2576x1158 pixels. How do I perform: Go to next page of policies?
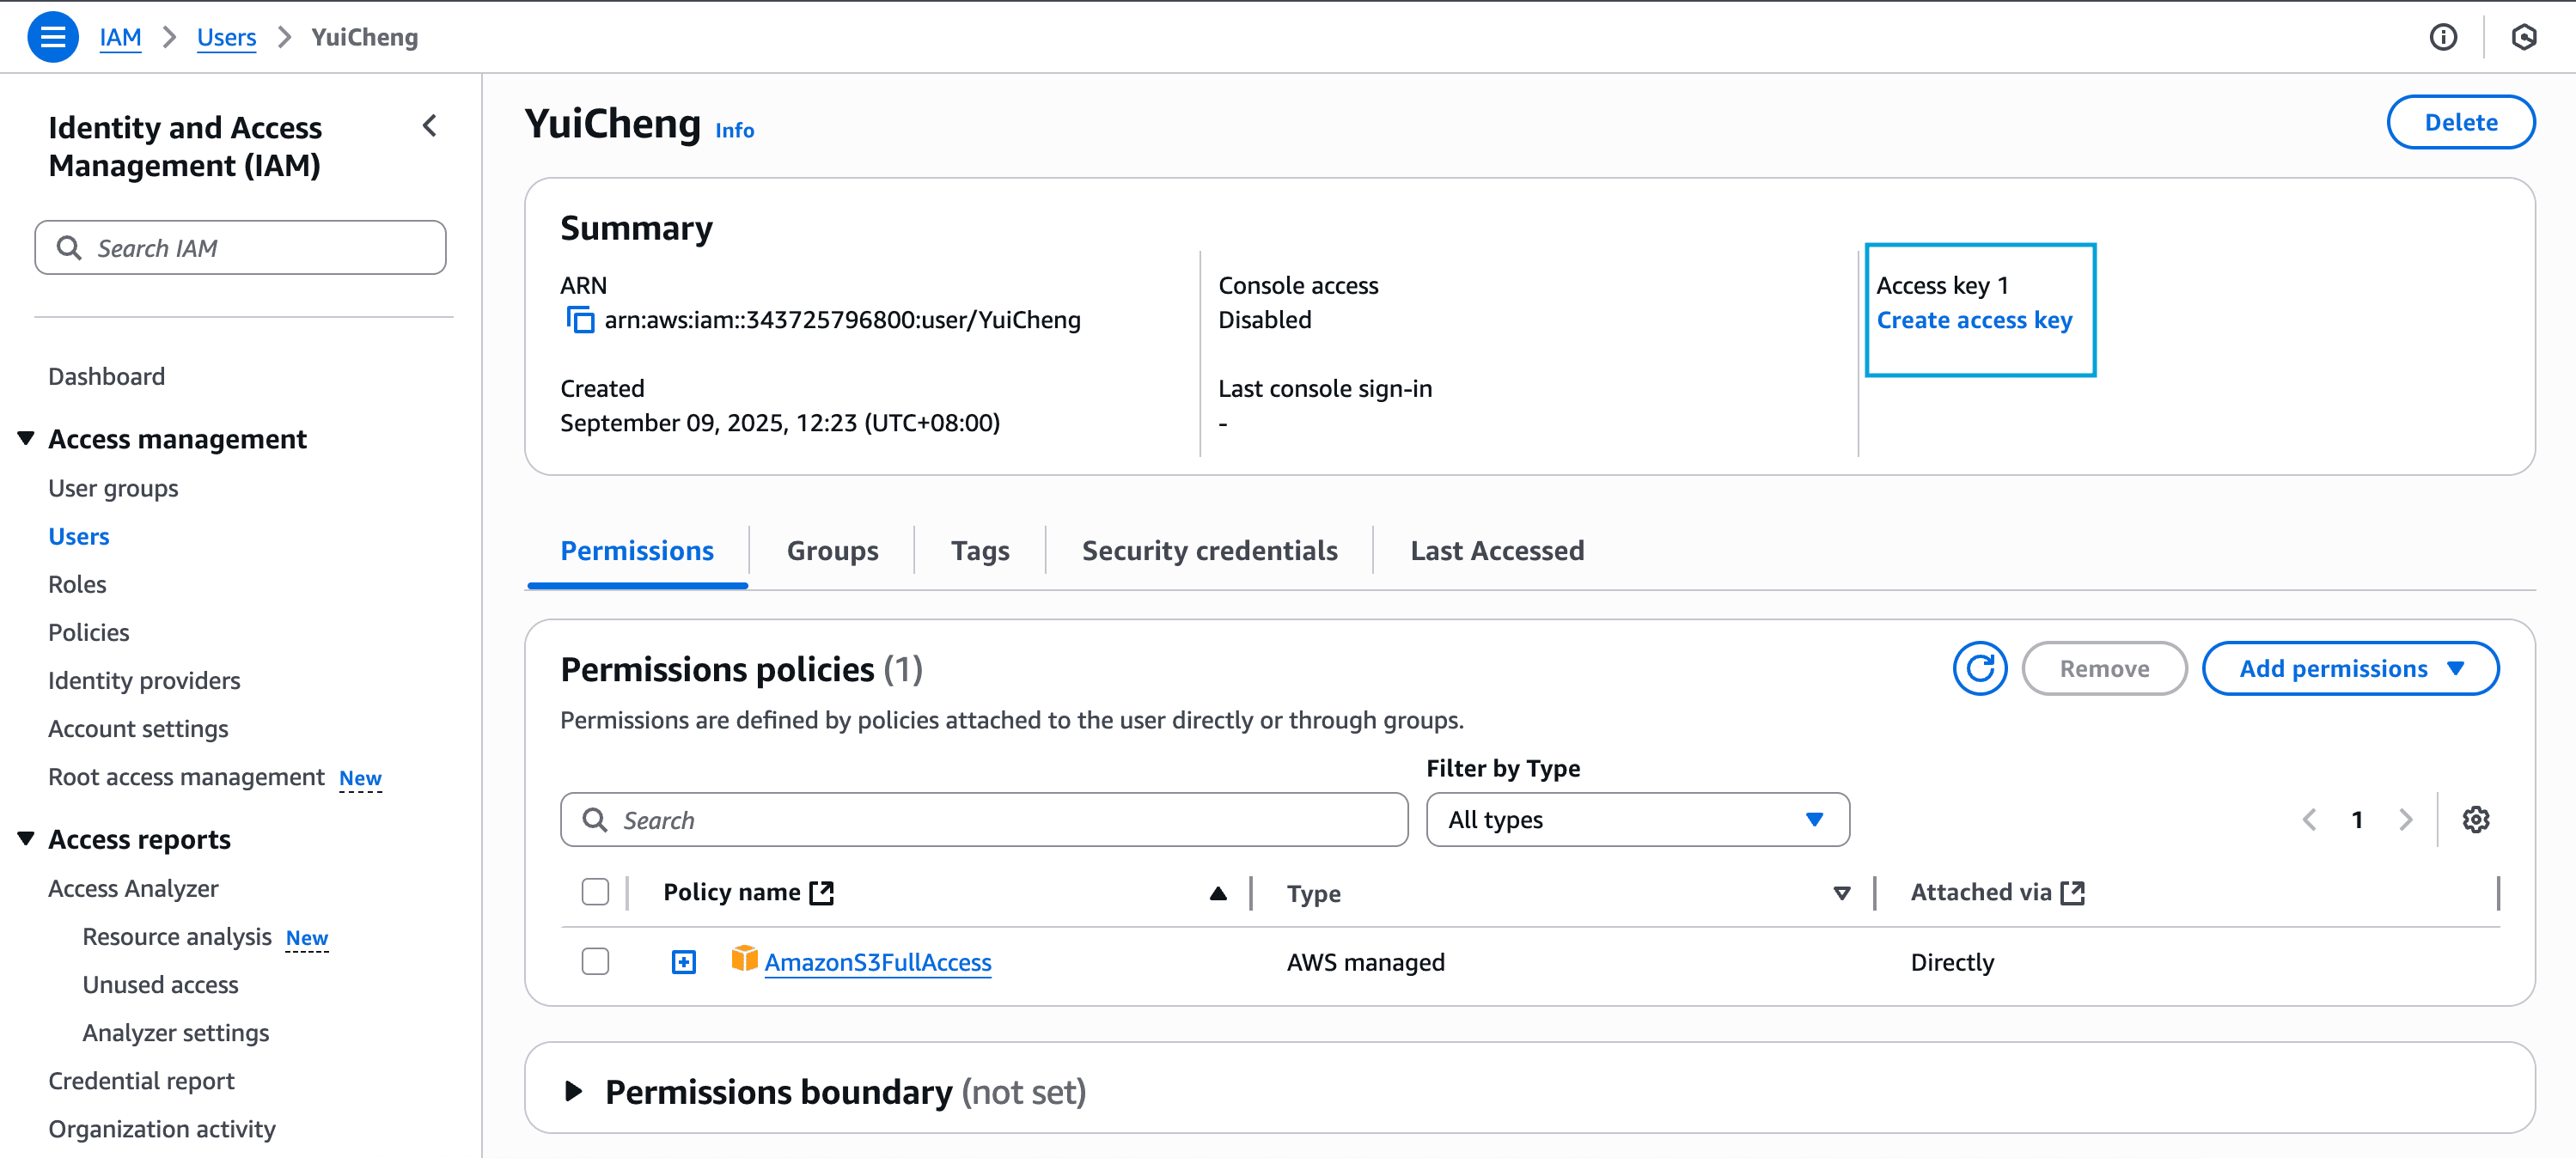(2406, 820)
